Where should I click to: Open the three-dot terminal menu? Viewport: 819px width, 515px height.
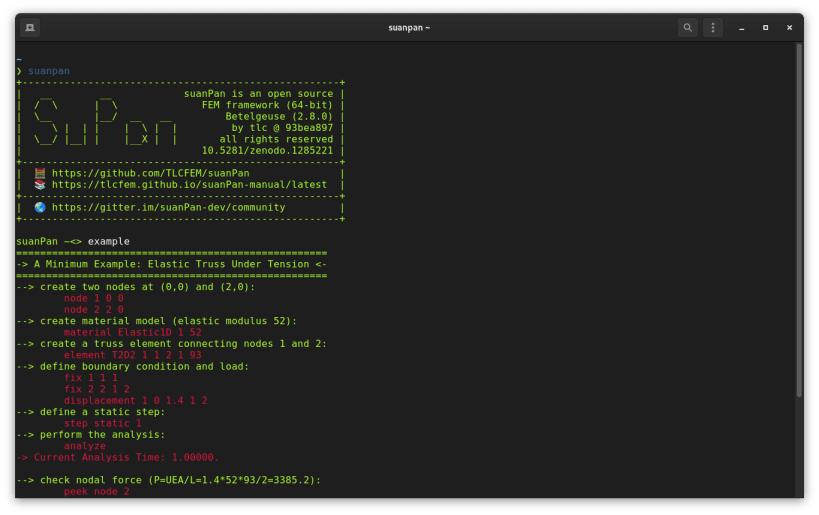tap(712, 28)
